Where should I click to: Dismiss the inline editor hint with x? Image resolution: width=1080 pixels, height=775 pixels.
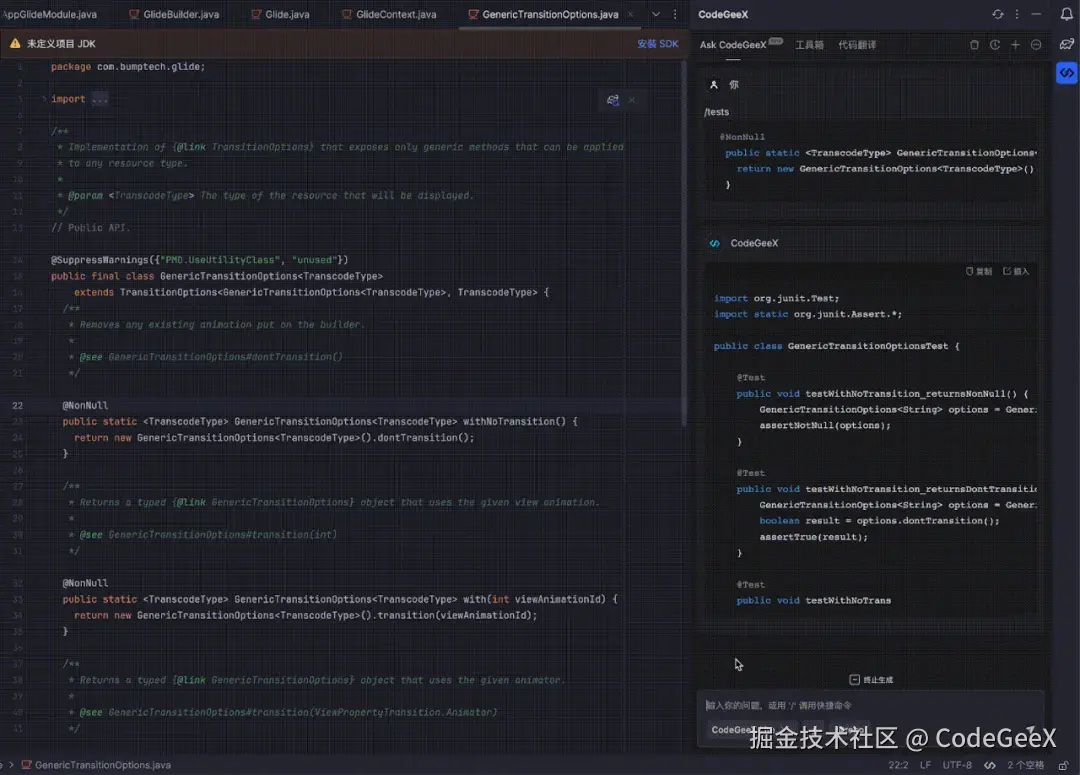[632, 100]
